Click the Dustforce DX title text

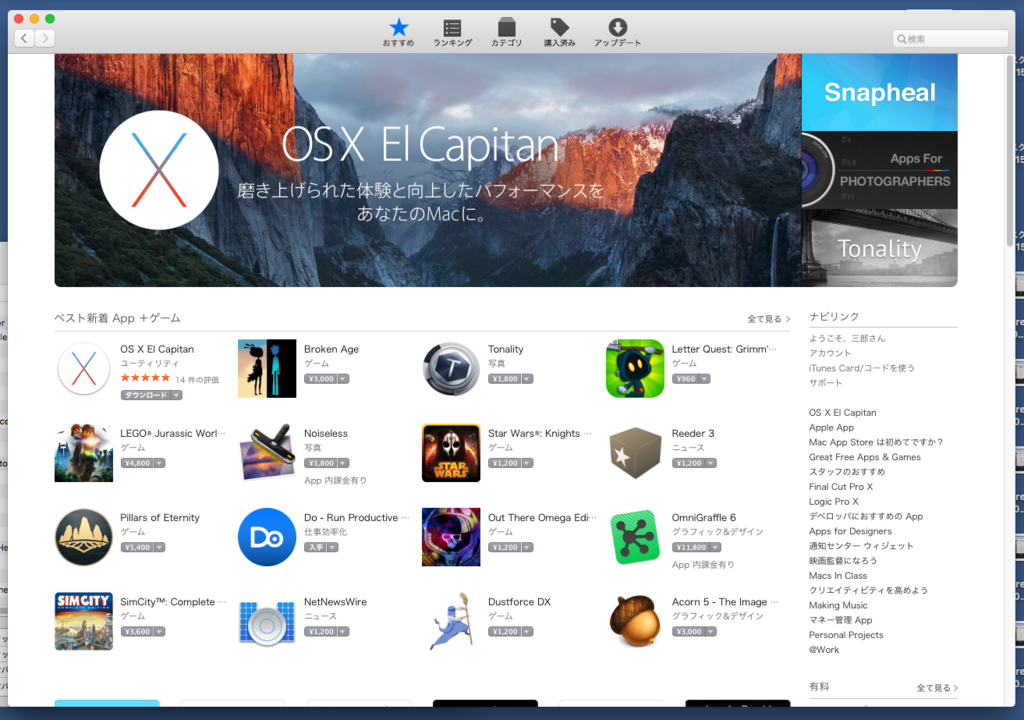tap(519, 602)
